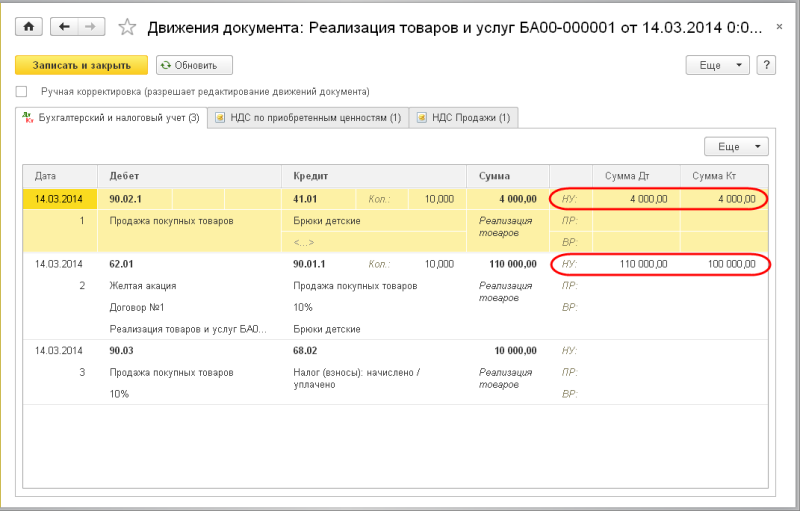Click the НДС по приобретенным ценностям tab icon
800x511 pixels.
tap(220, 118)
